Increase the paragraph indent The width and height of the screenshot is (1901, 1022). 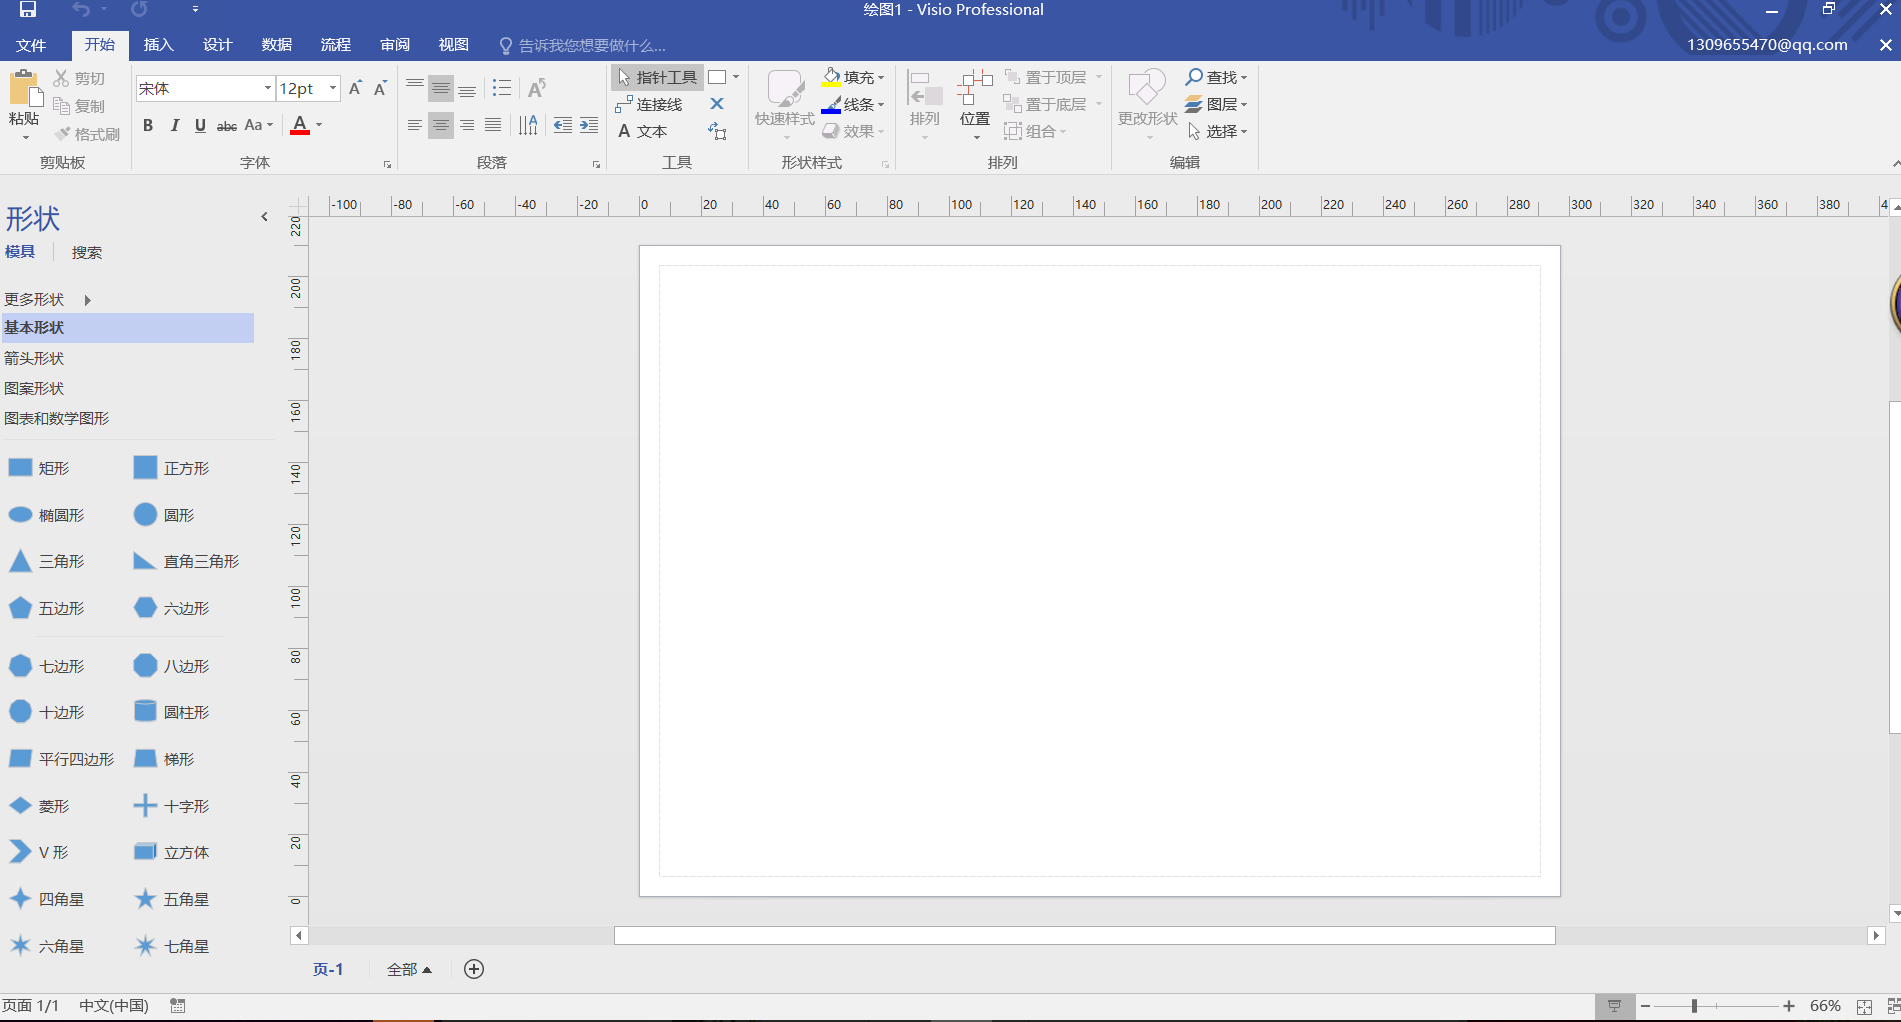(589, 125)
